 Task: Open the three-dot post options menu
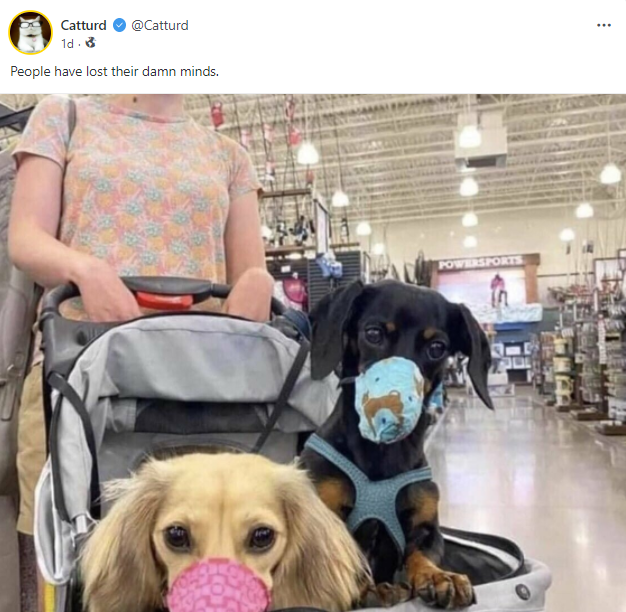coord(603,25)
